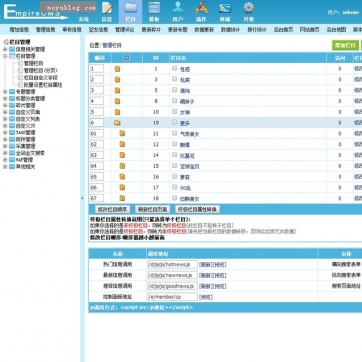
Task: Click the open folder icon for ID 19
Action: point(117,123)
